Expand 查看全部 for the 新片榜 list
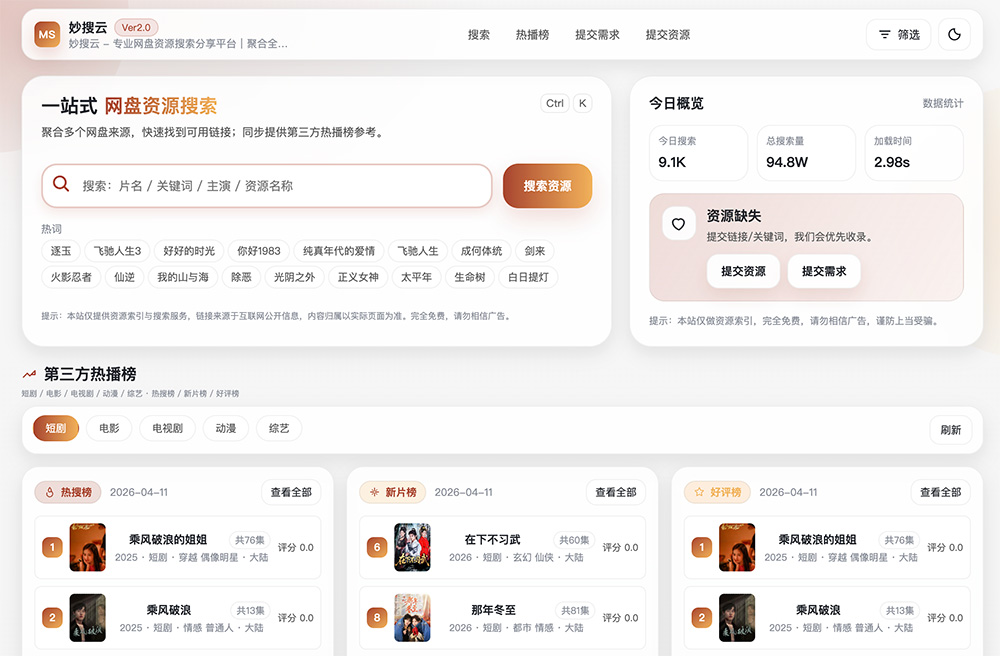 616,492
